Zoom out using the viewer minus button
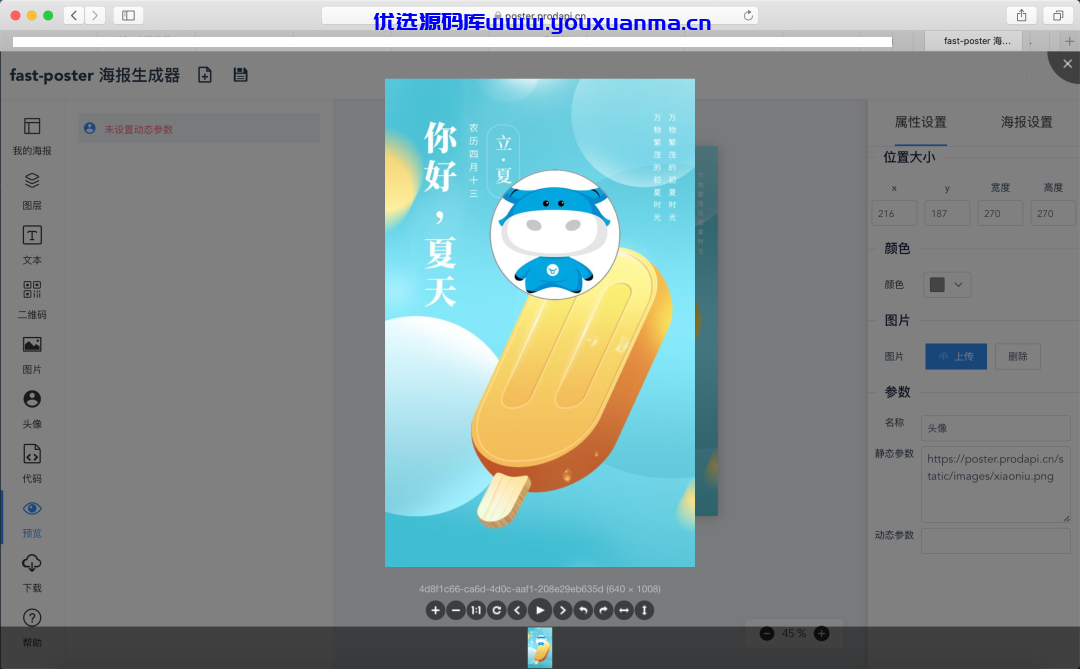Screen dimensions: 1080x669 (456, 610)
